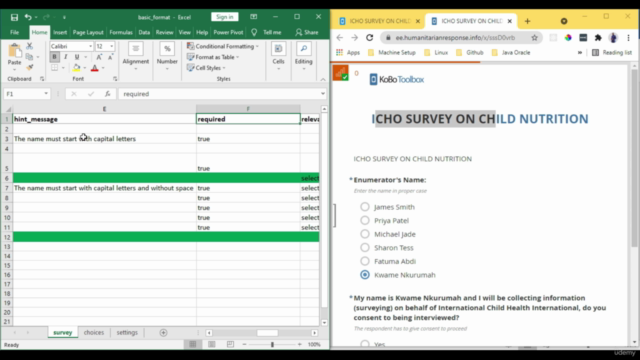Viewport: 640px width, 360px height.
Task: Open the Number format group
Action: [x=167, y=56]
